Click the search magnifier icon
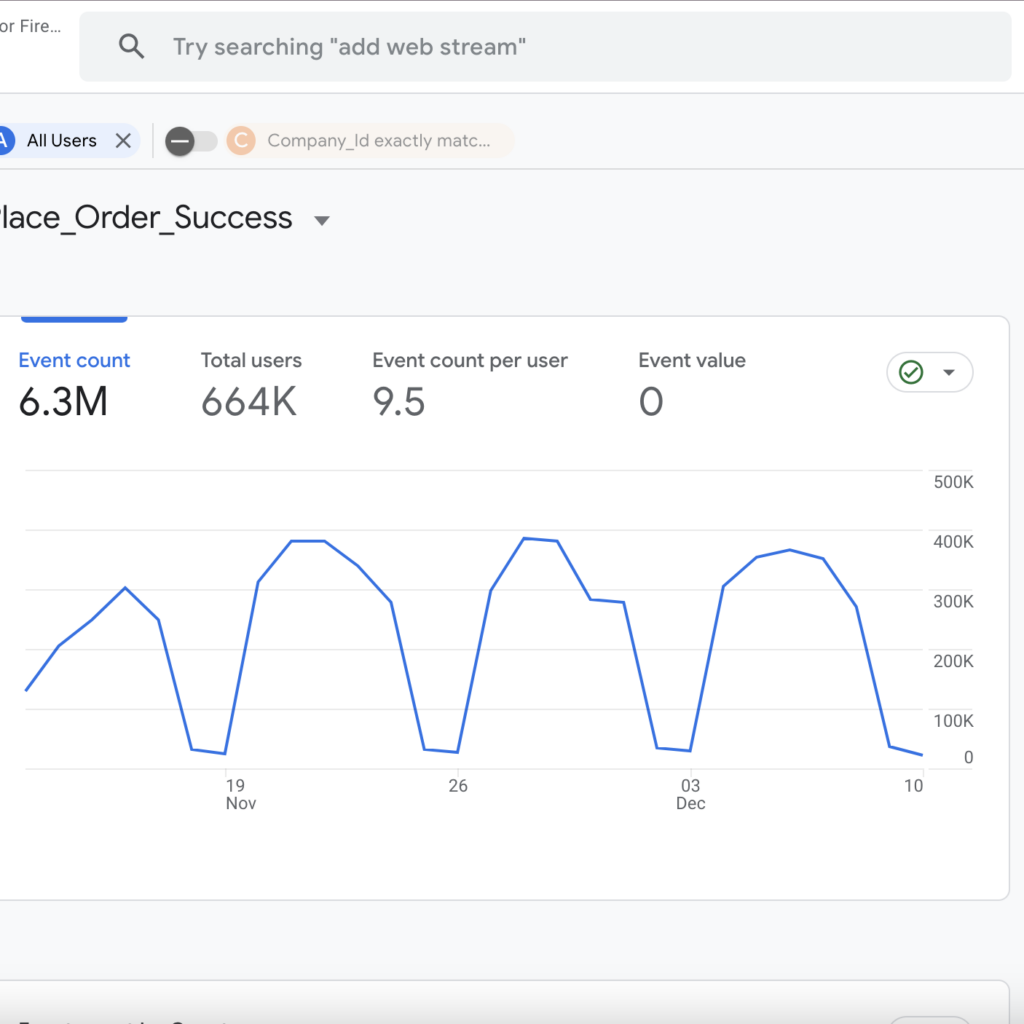This screenshot has width=1024, height=1024. [x=131, y=46]
